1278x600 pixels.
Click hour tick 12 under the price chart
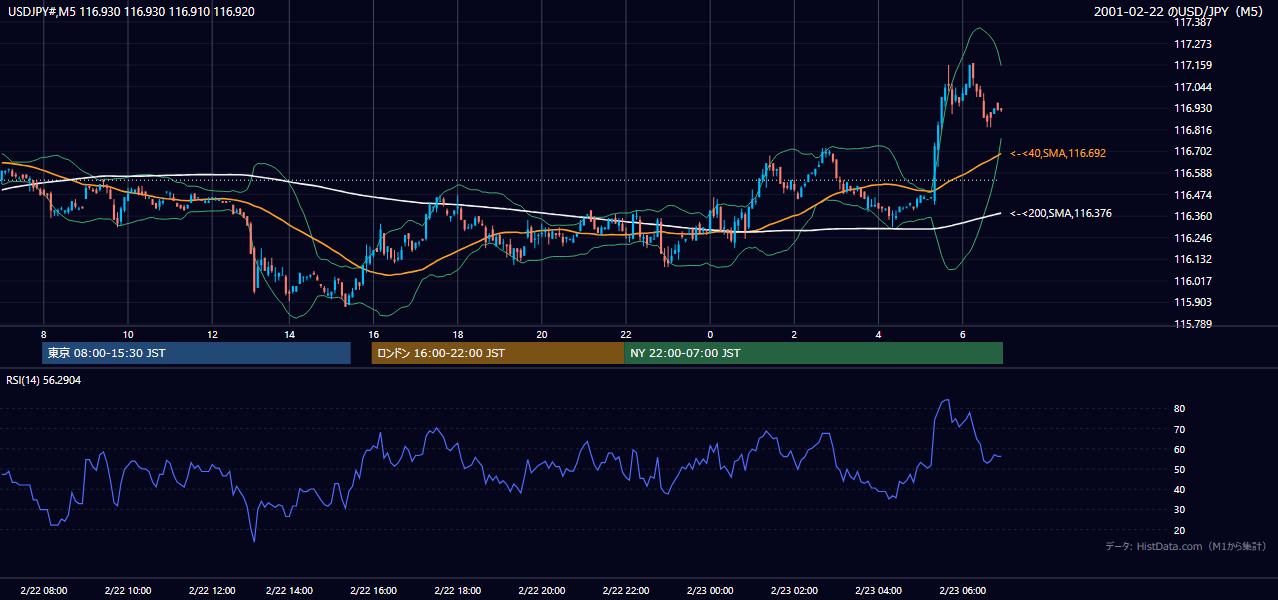pyautogui.click(x=212, y=334)
